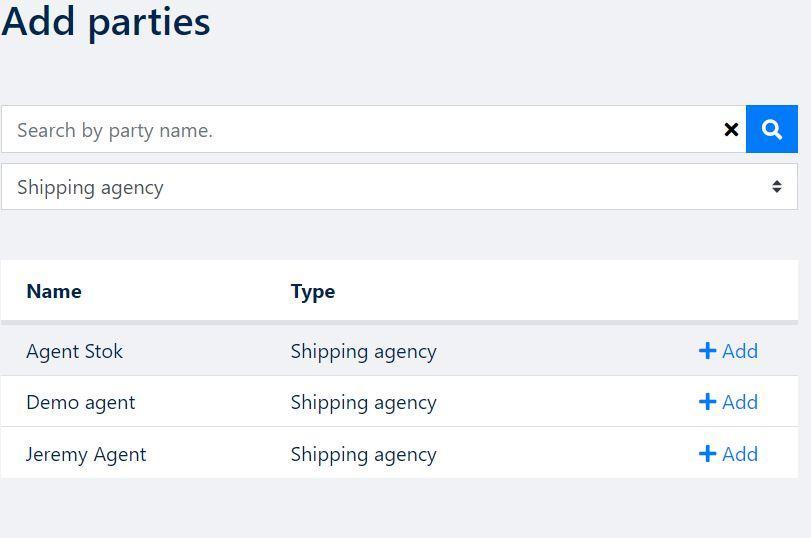This screenshot has width=811, height=538.
Task: Click the plus icon in Agent Stok row
Action: tap(707, 351)
